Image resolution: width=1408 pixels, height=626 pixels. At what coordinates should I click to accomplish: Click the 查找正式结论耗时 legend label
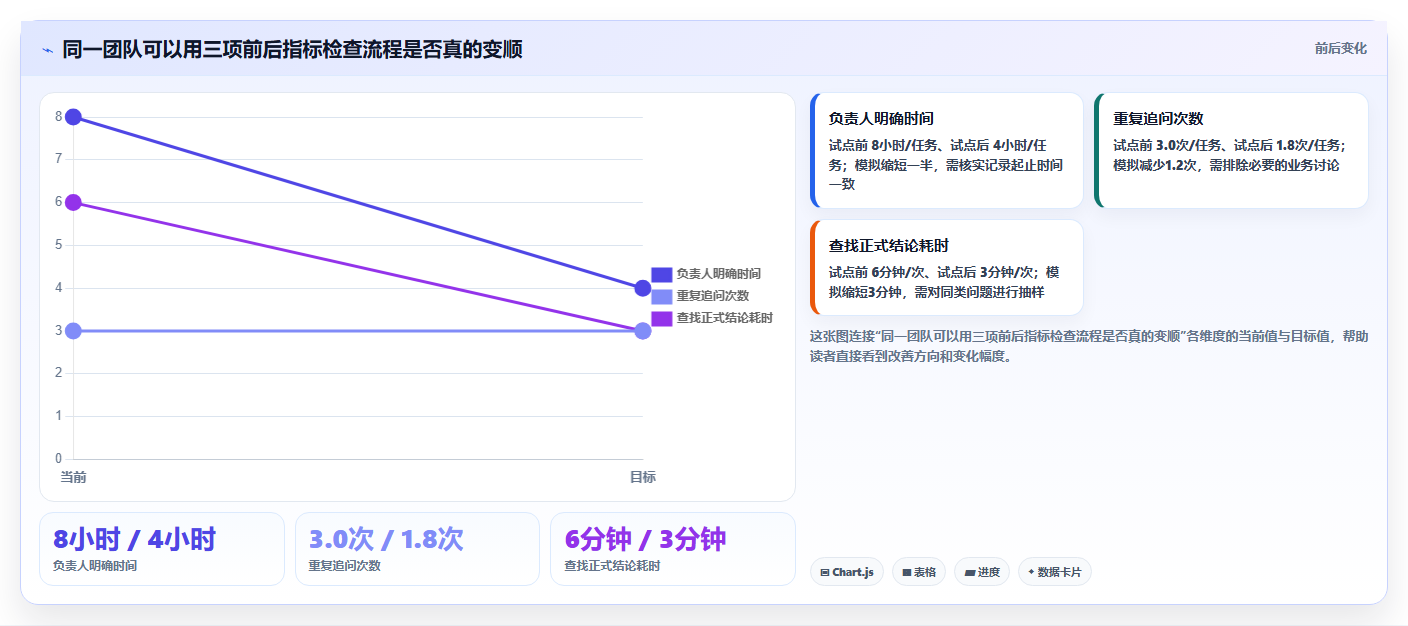pos(724,318)
